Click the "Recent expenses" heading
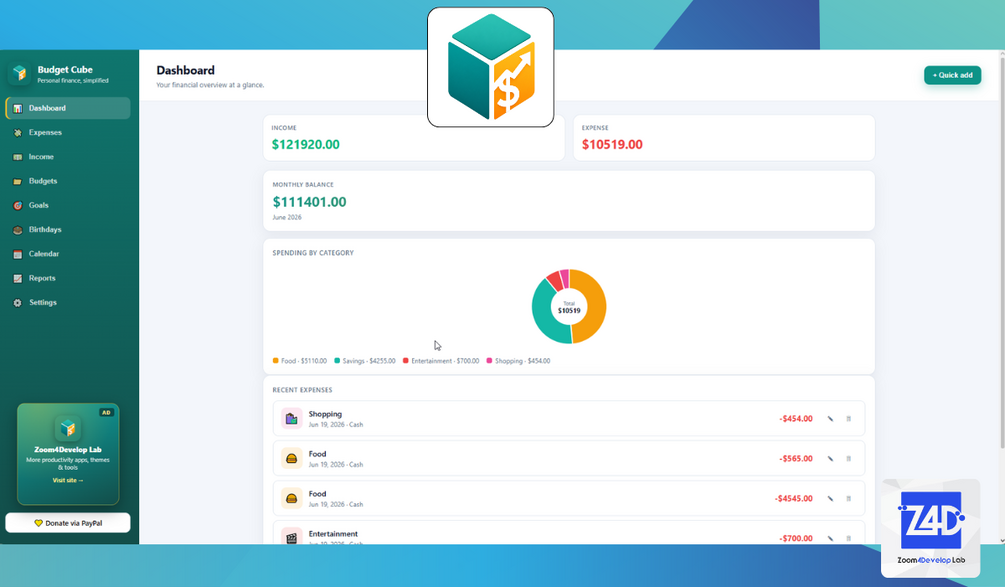1005x587 pixels. point(303,390)
